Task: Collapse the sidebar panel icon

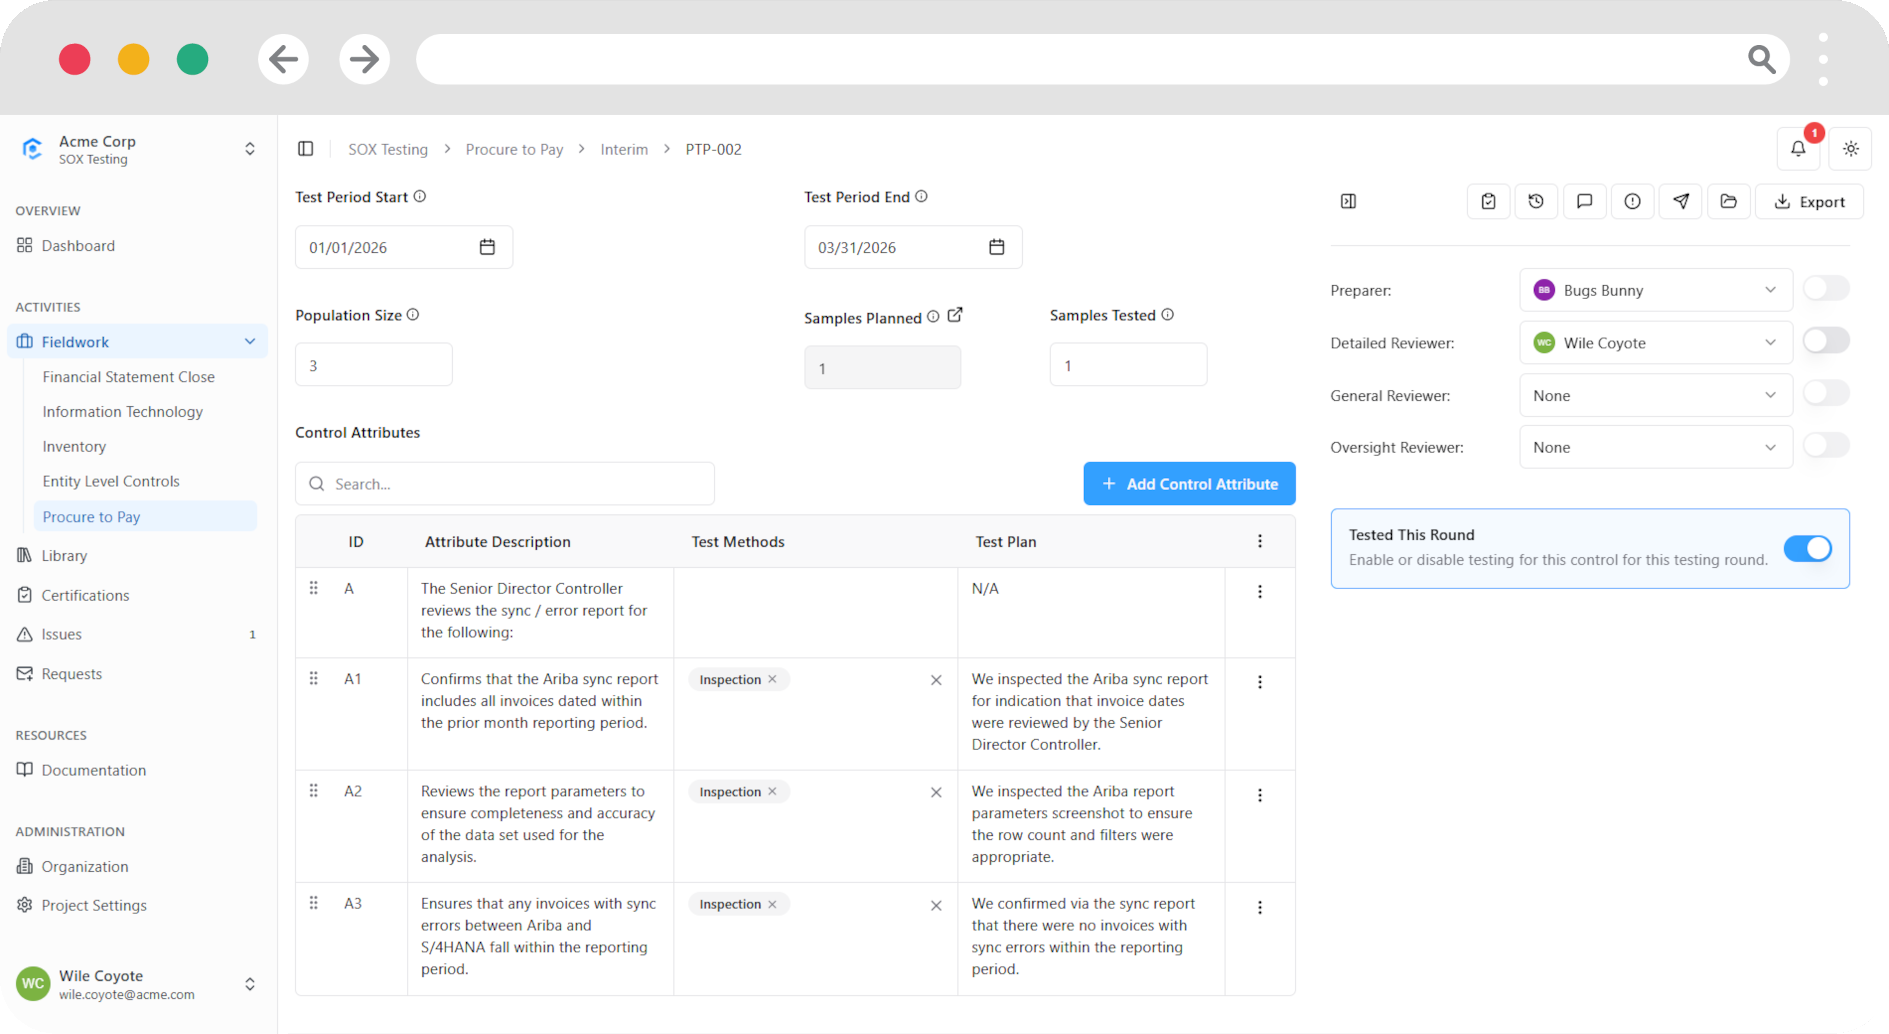Action: point(306,149)
